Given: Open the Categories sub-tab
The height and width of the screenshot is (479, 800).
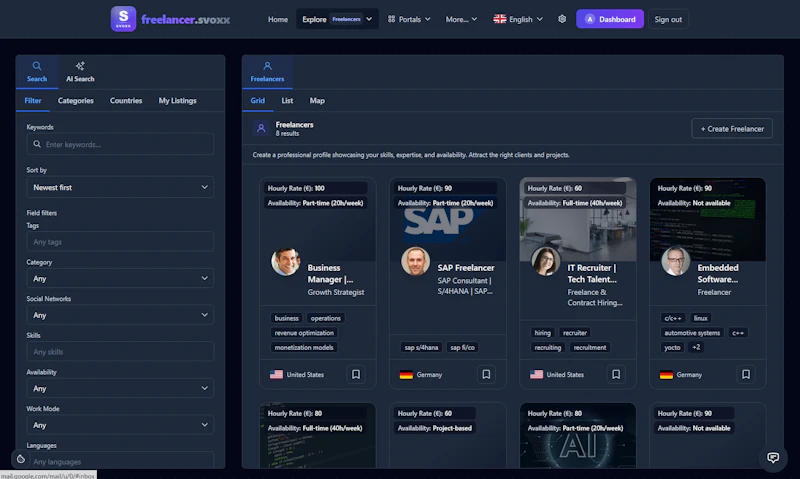Looking at the screenshot, I should click(x=76, y=100).
